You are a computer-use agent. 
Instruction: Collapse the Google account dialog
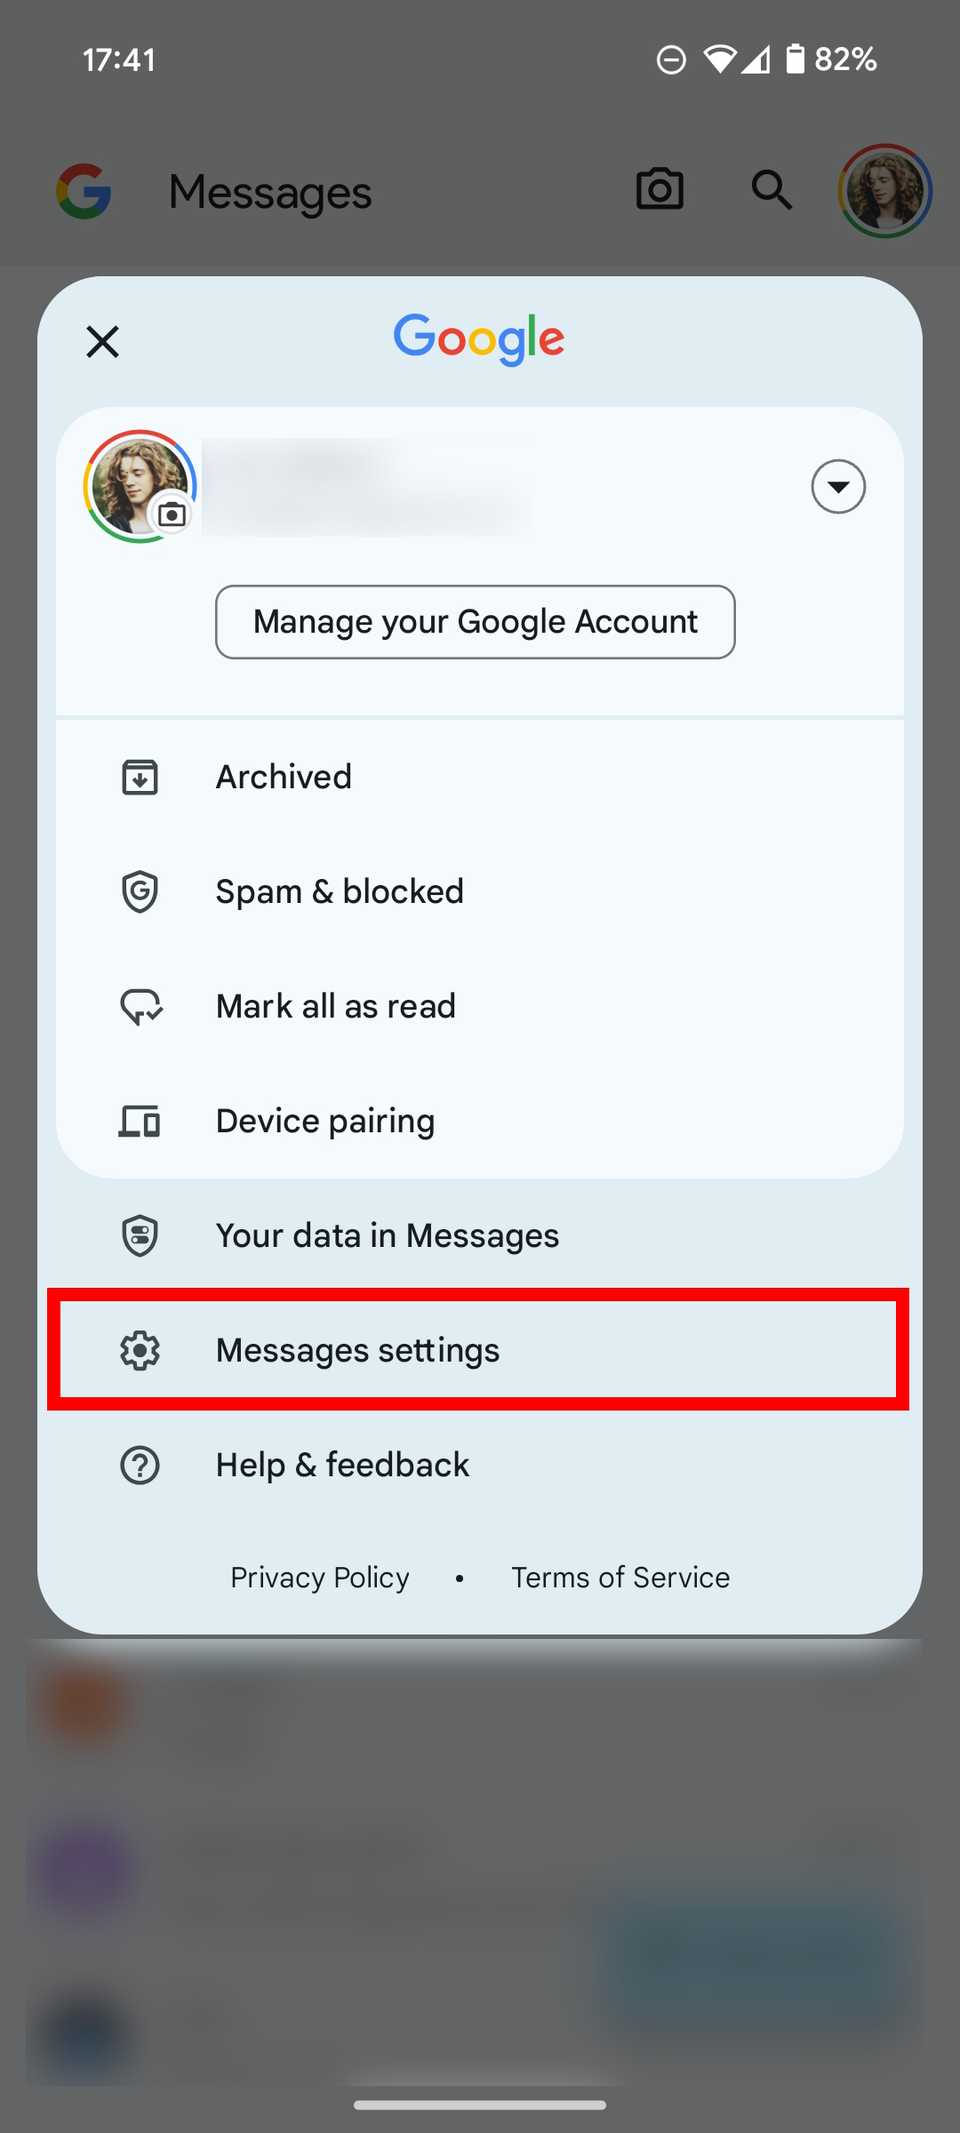[102, 341]
